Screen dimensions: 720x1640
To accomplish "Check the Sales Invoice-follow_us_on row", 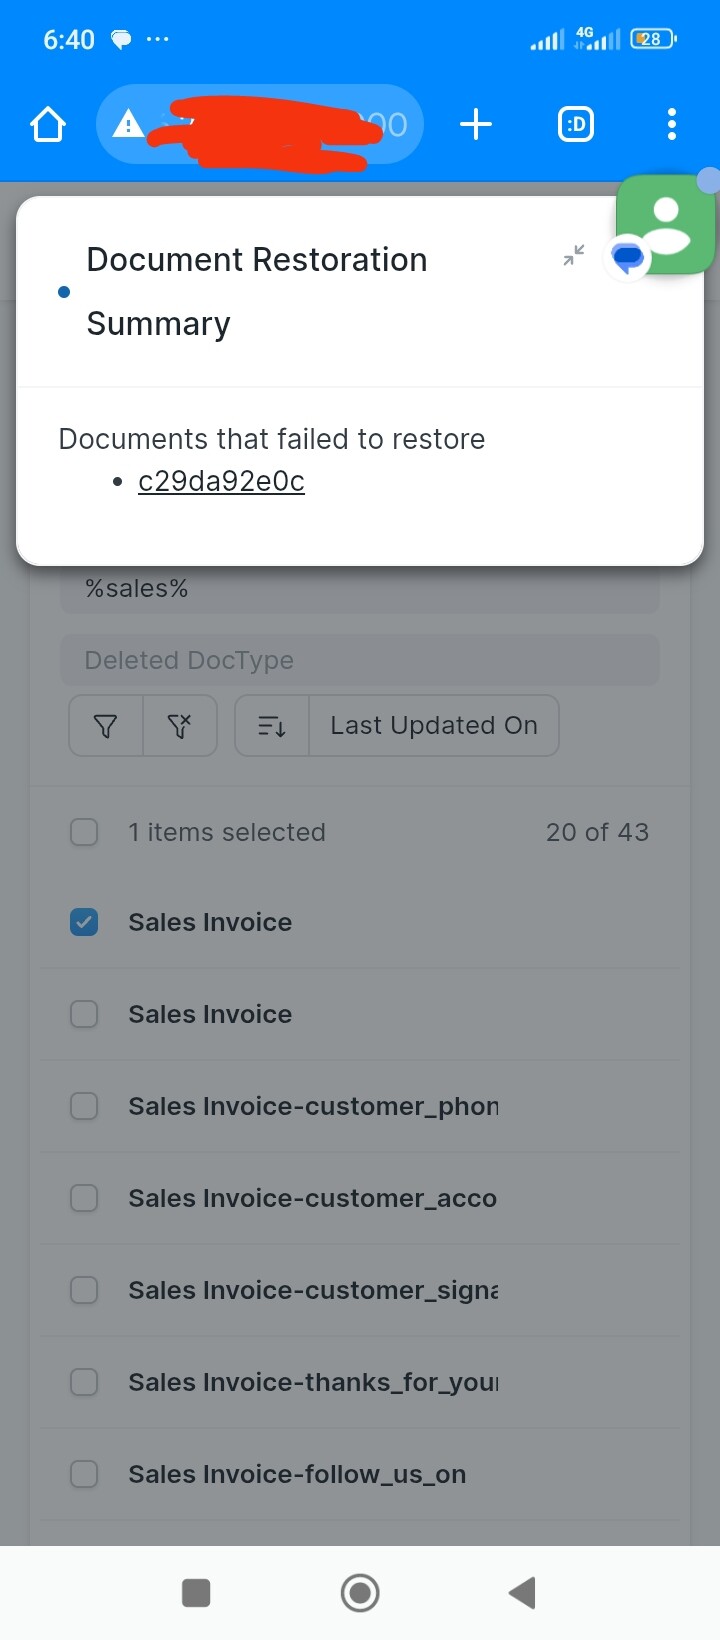I will tap(84, 1474).
